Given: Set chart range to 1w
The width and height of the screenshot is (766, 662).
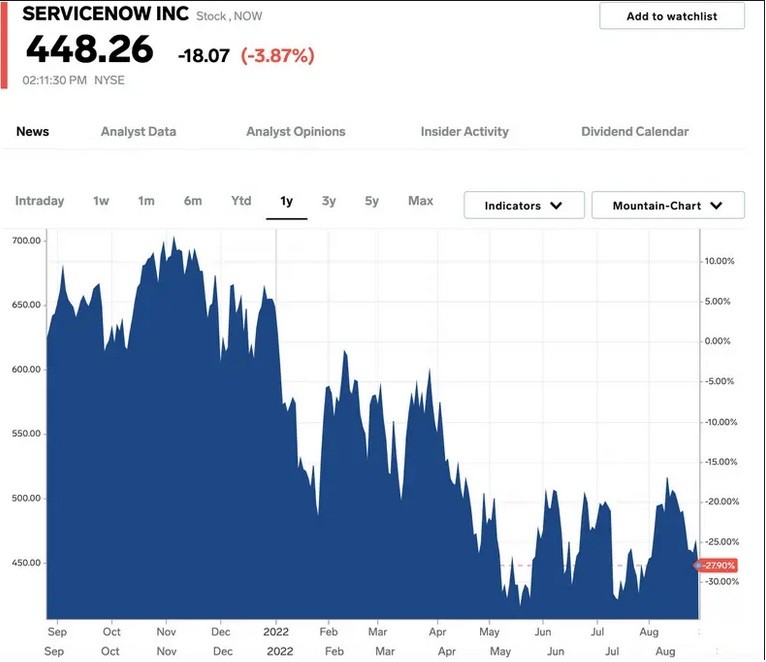Looking at the screenshot, I should coord(101,201).
